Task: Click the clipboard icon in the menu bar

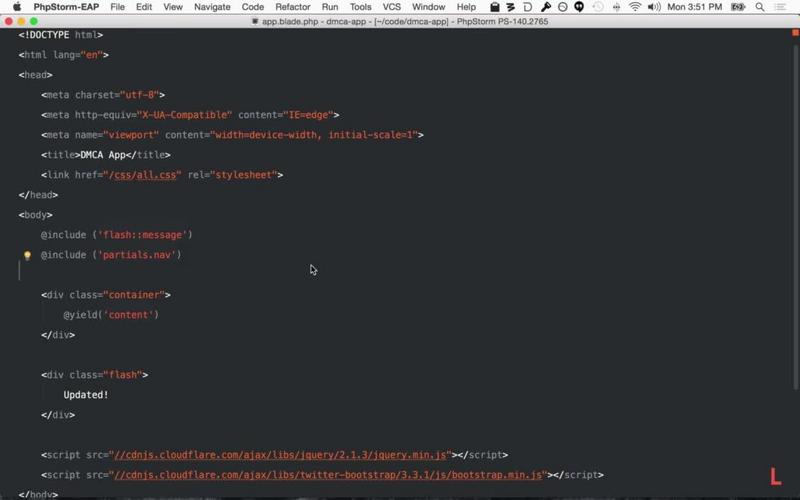Action: 494,7
